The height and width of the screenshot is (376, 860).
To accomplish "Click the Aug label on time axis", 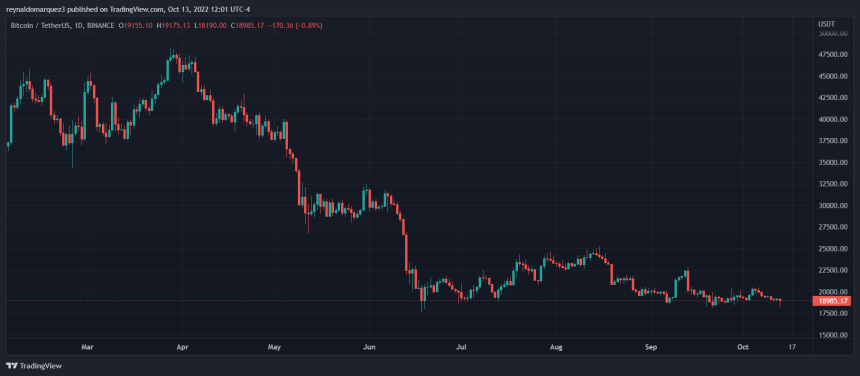I will click(x=556, y=347).
